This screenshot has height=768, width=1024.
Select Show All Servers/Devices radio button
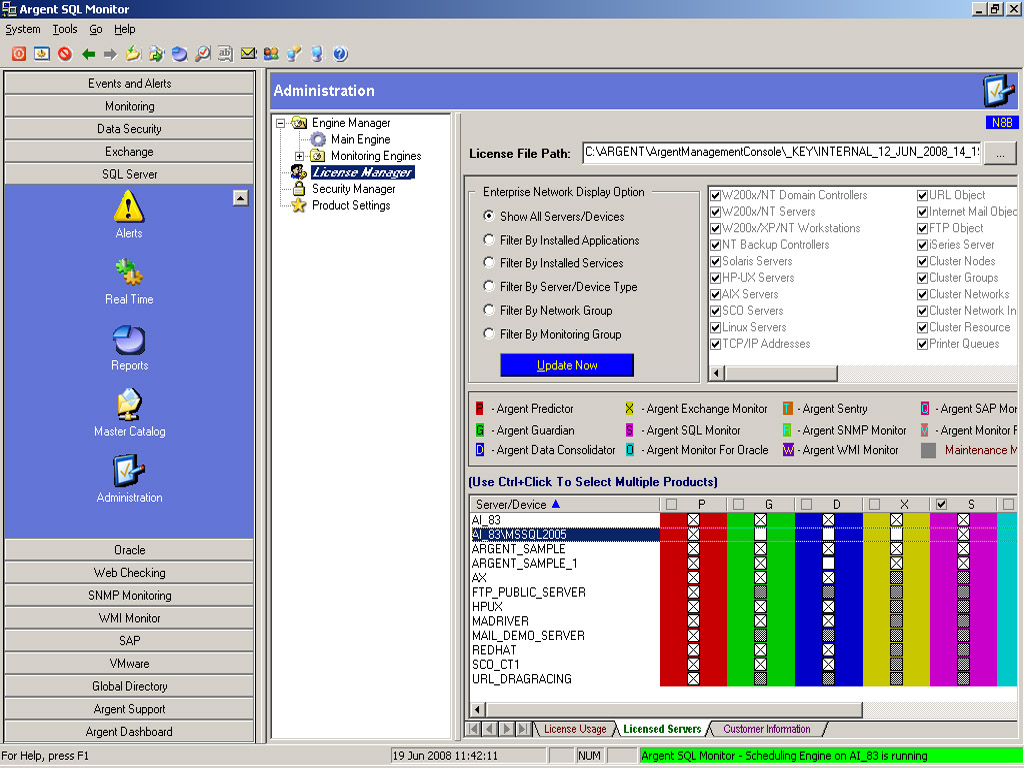[x=488, y=216]
